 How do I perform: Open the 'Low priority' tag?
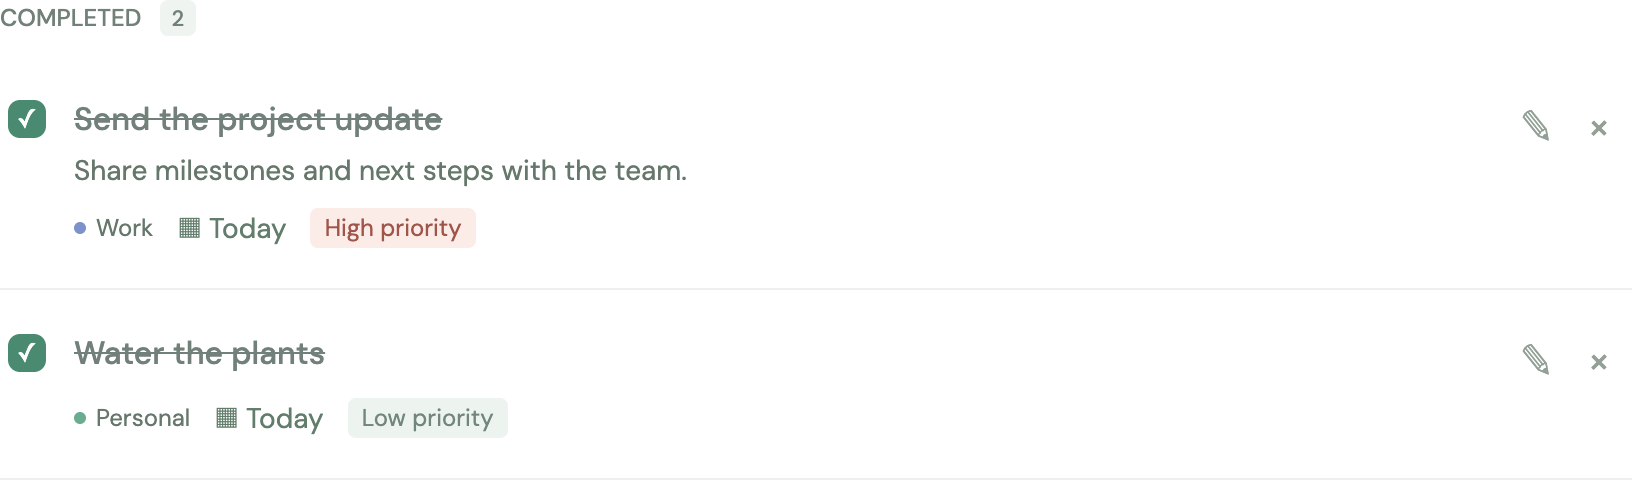coord(428,418)
